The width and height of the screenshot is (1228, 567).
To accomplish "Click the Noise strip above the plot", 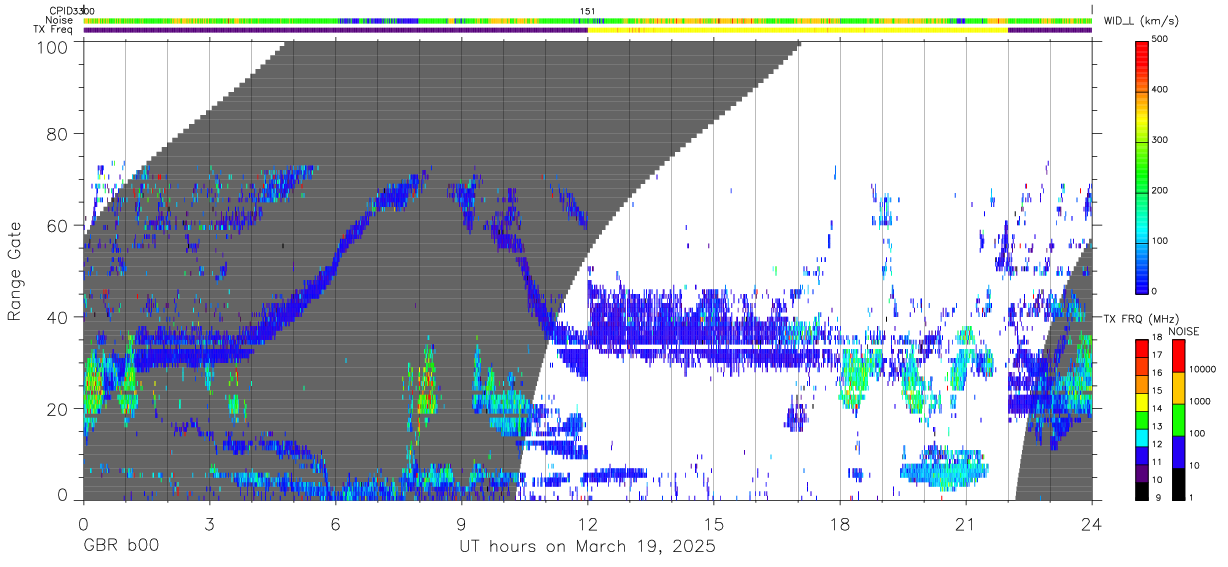I will pyautogui.click(x=587, y=20).
